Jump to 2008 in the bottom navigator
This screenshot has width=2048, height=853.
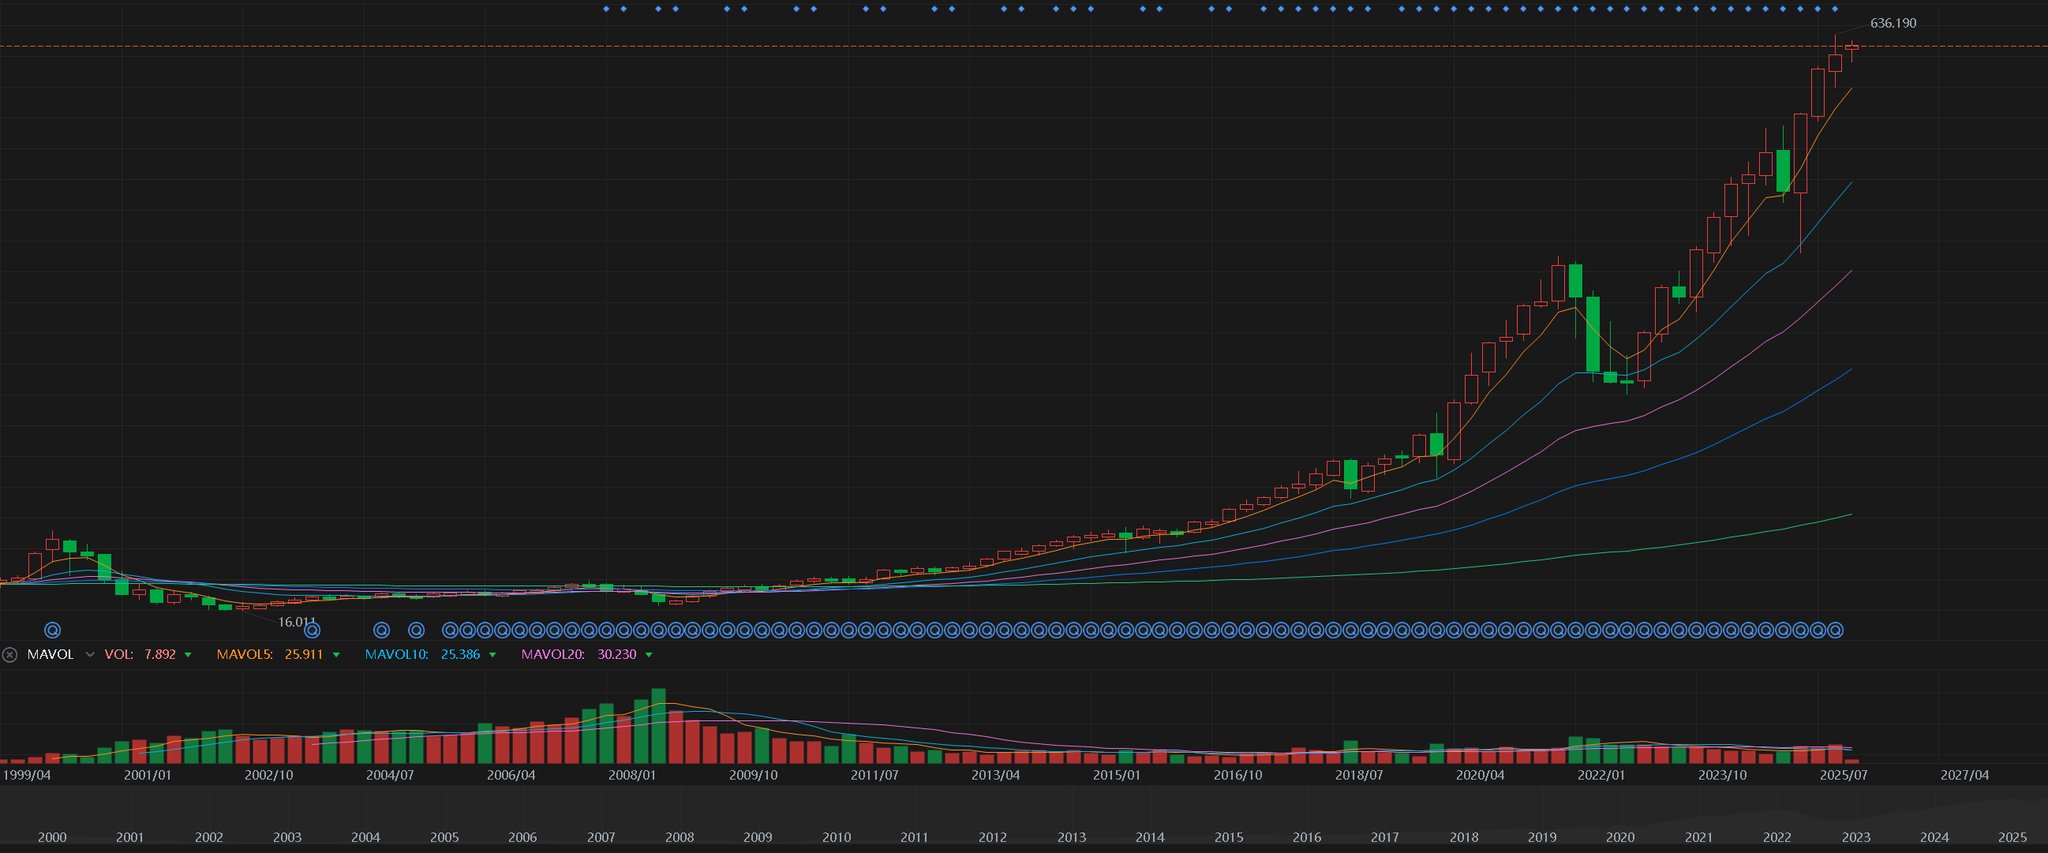pyautogui.click(x=680, y=838)
